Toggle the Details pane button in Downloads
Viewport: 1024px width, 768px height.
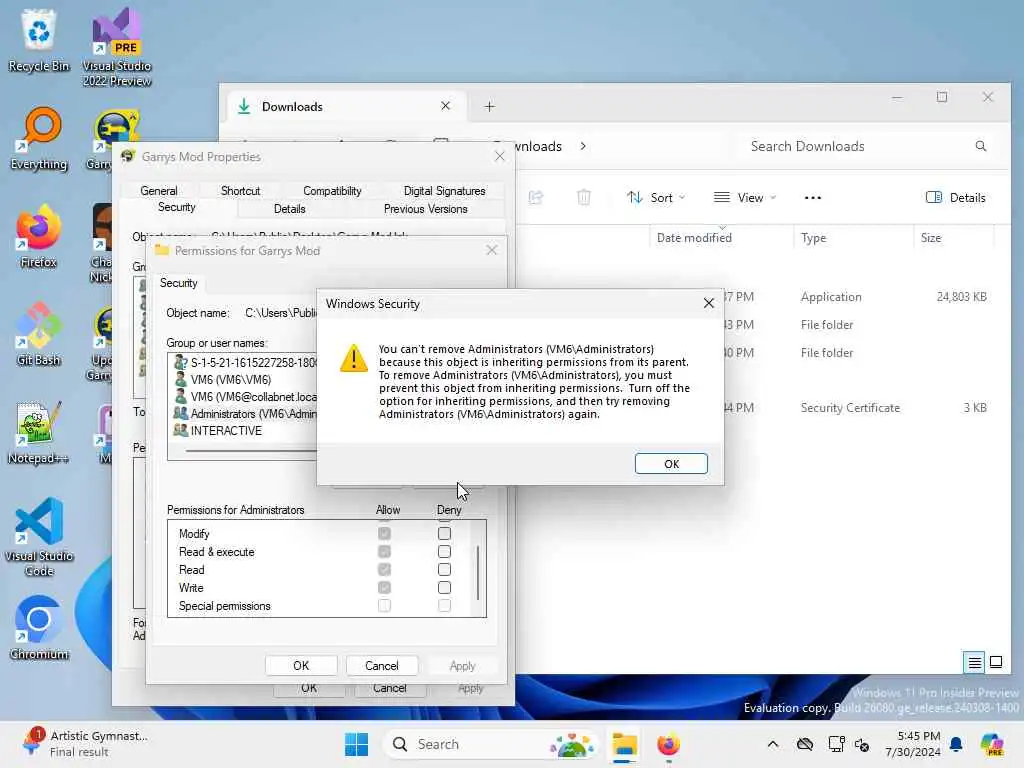coord(955,197)
